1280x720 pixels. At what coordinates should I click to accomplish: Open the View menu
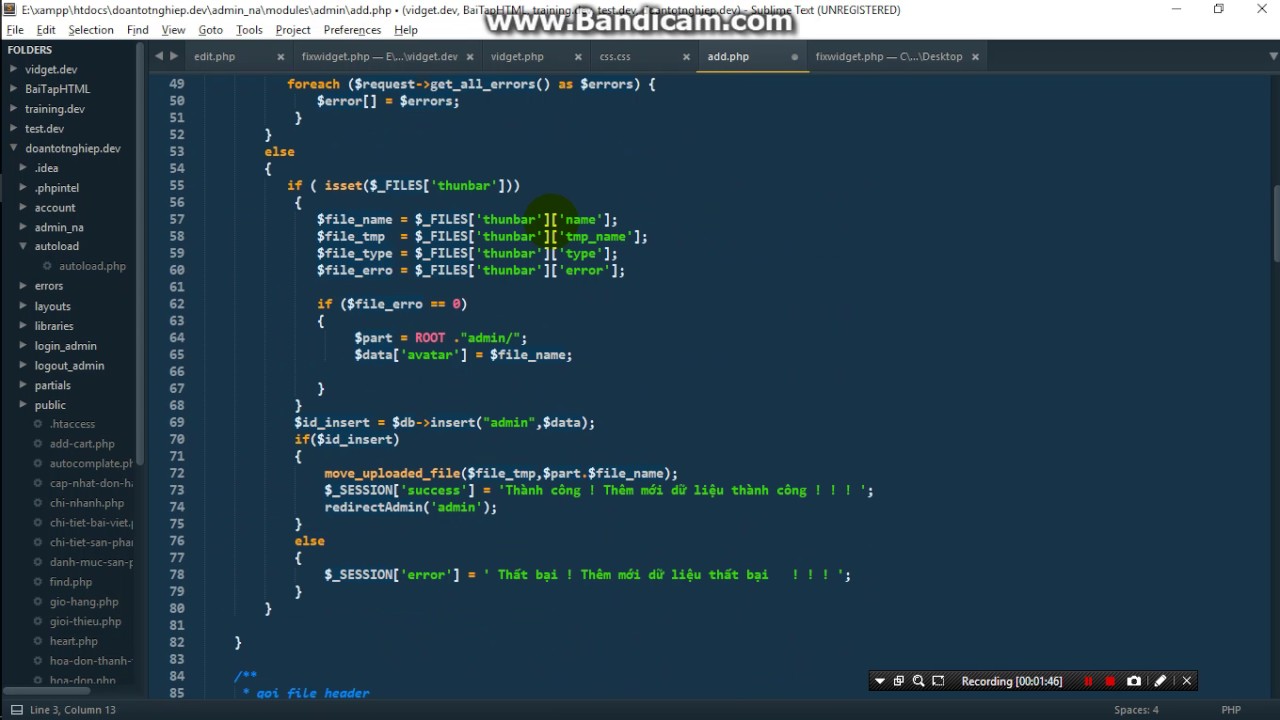coord(173,30)
